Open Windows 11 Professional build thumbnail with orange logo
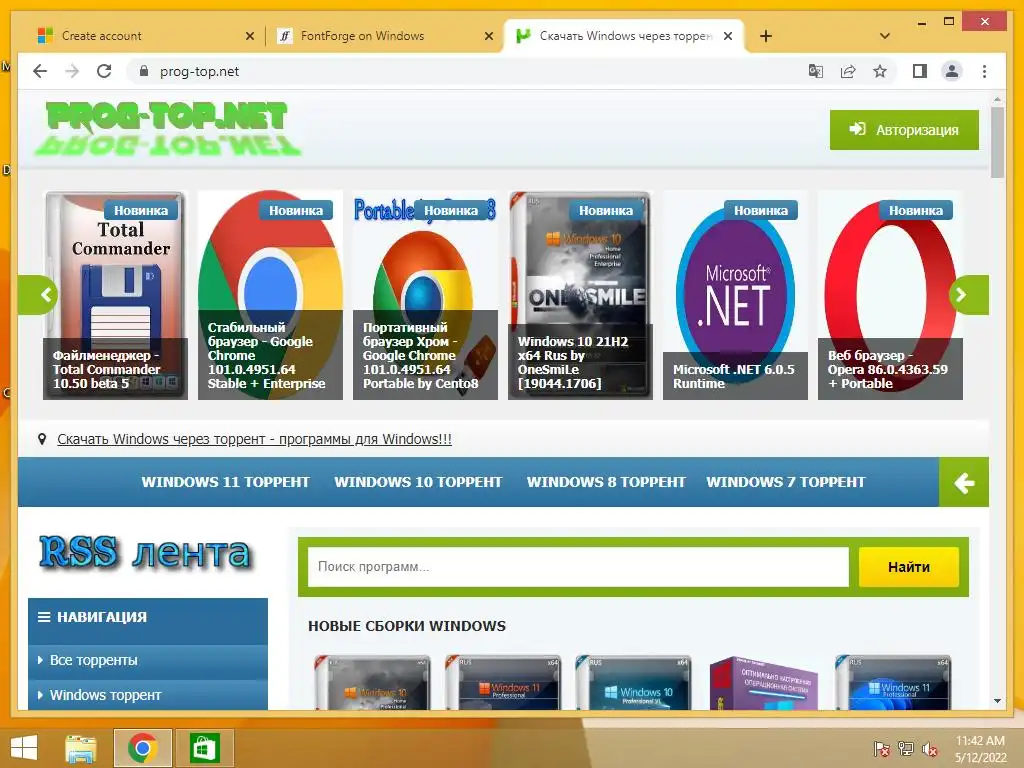The image size is (1024, 768). 503,683
